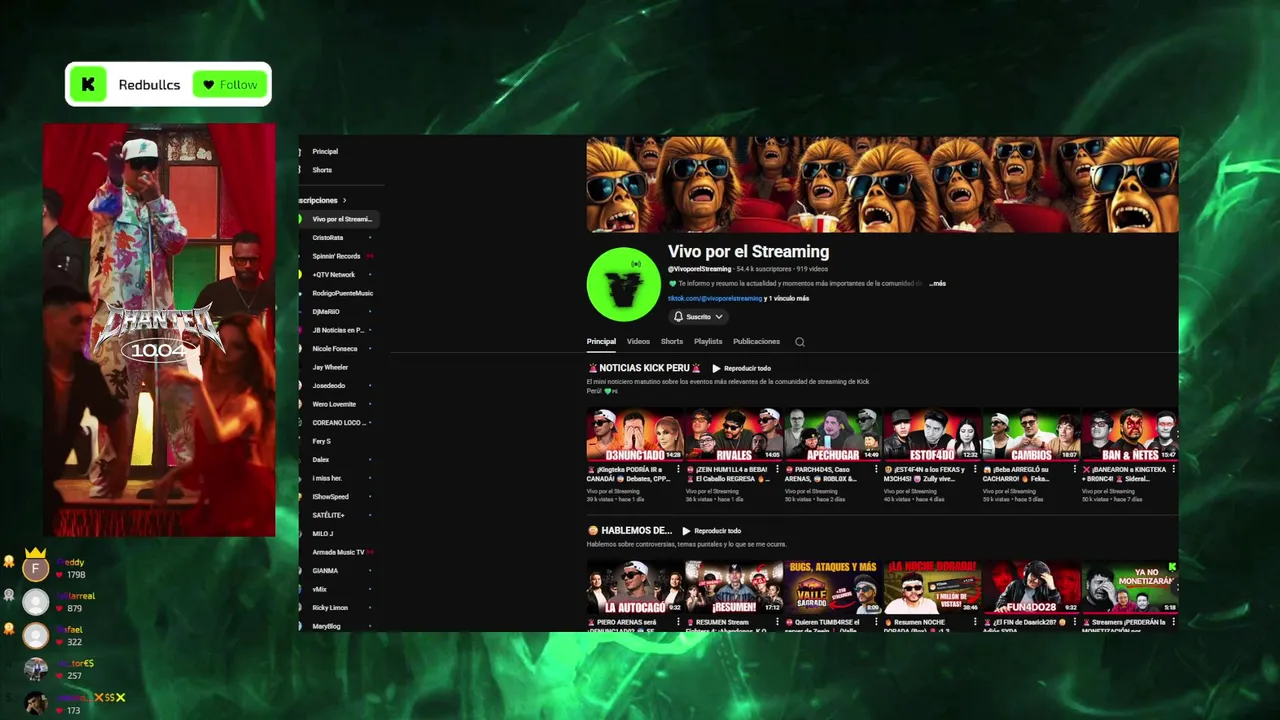Screen dimensions: 1280x720
Task: Open options menu for Kingteka CANADÁ video
Action: click(678, 469)
